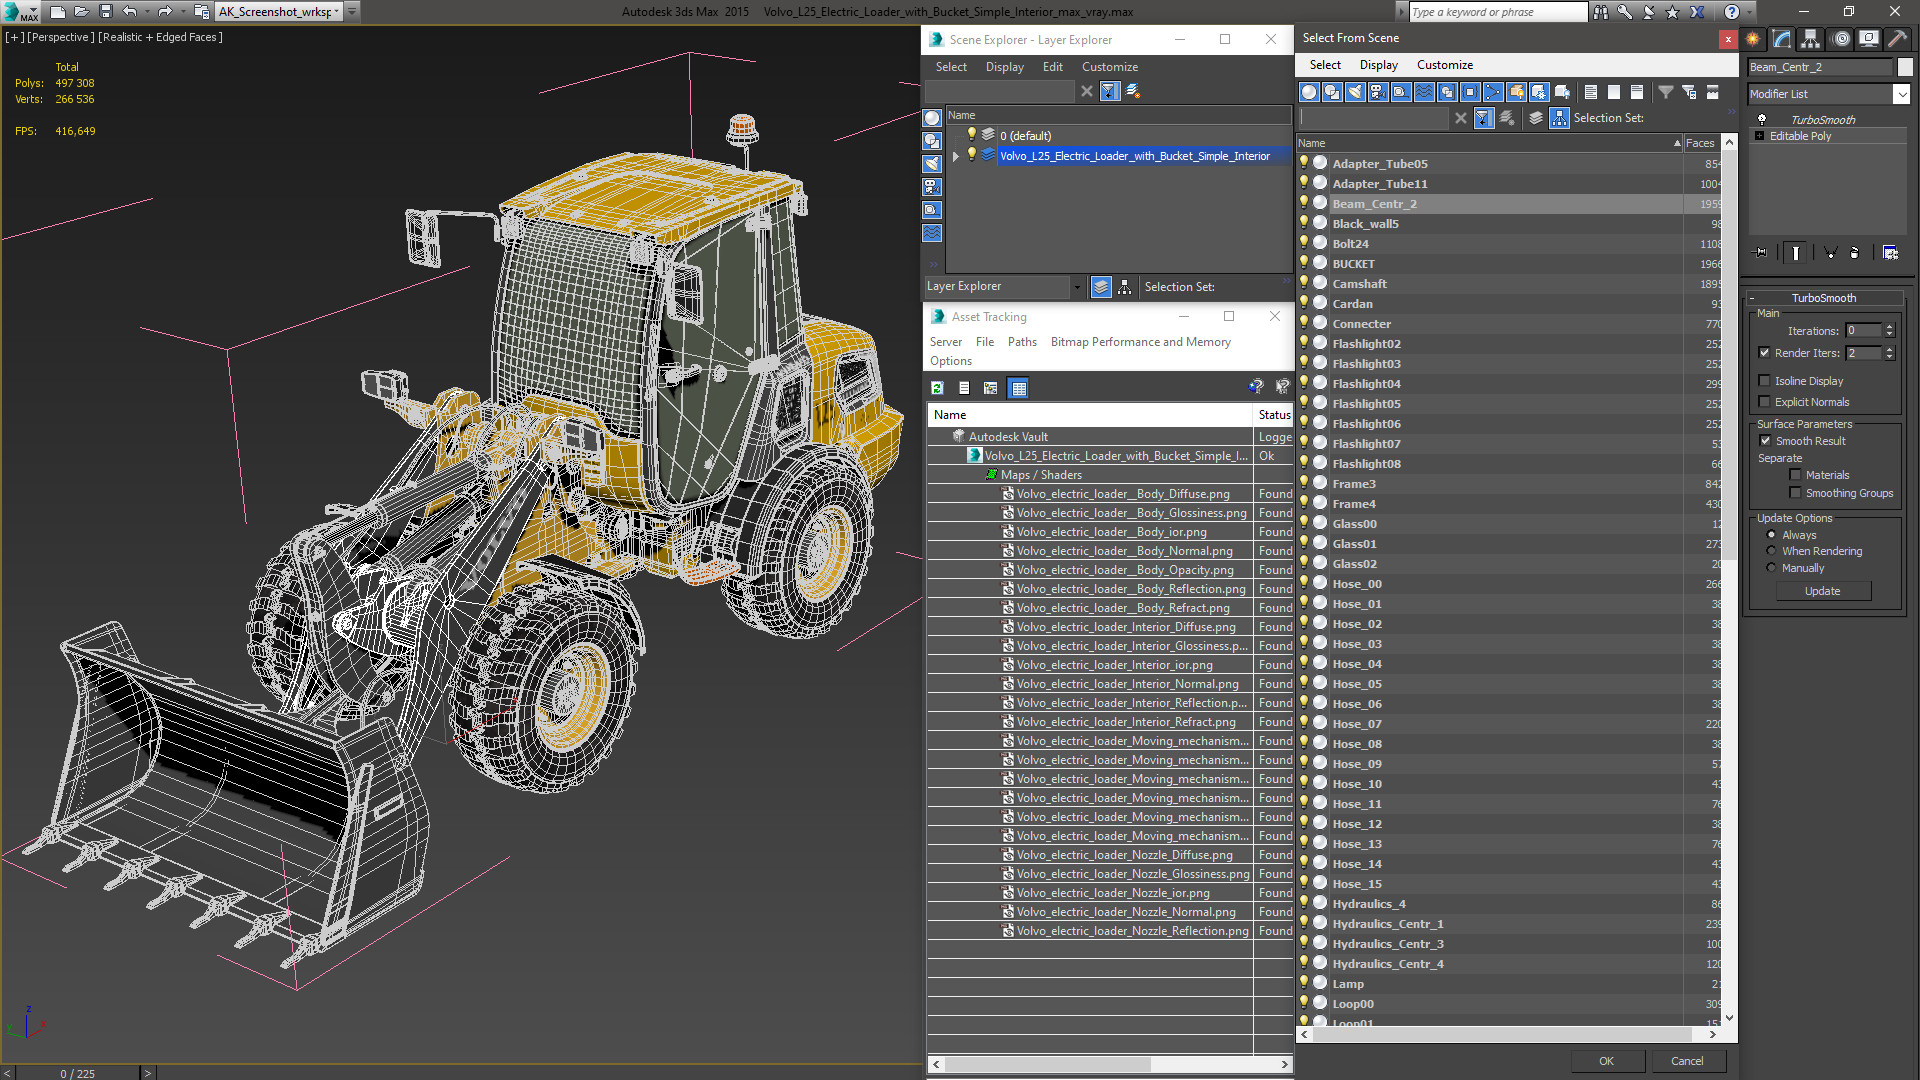Open Customize menu in Scene Explorer
The width and height of the screenshot is (1920, 1080).
click(1109, 67)
